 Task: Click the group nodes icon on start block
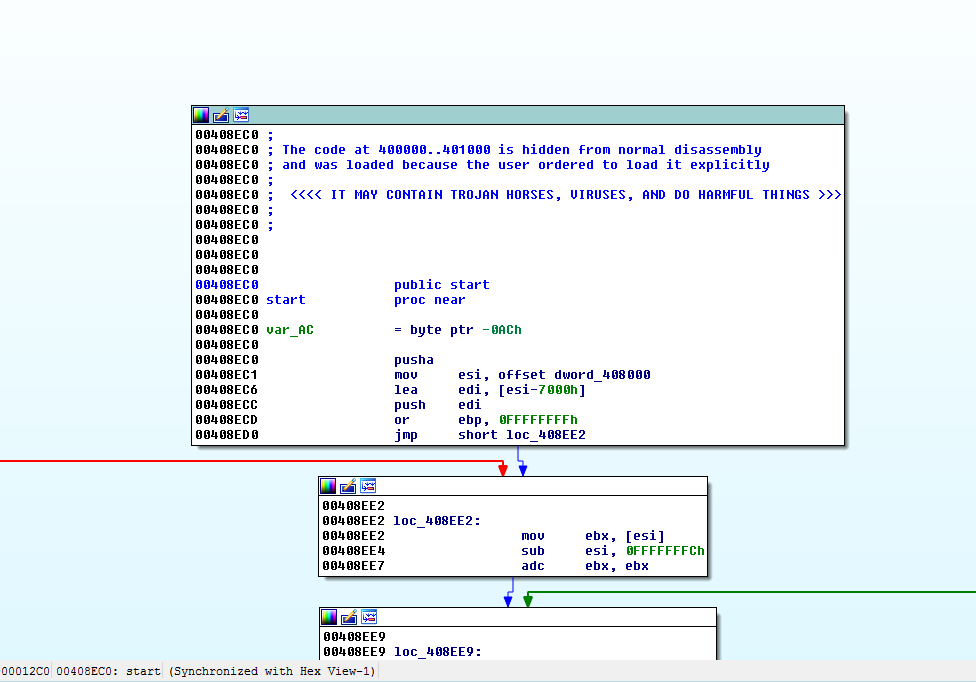click(241, 115)
